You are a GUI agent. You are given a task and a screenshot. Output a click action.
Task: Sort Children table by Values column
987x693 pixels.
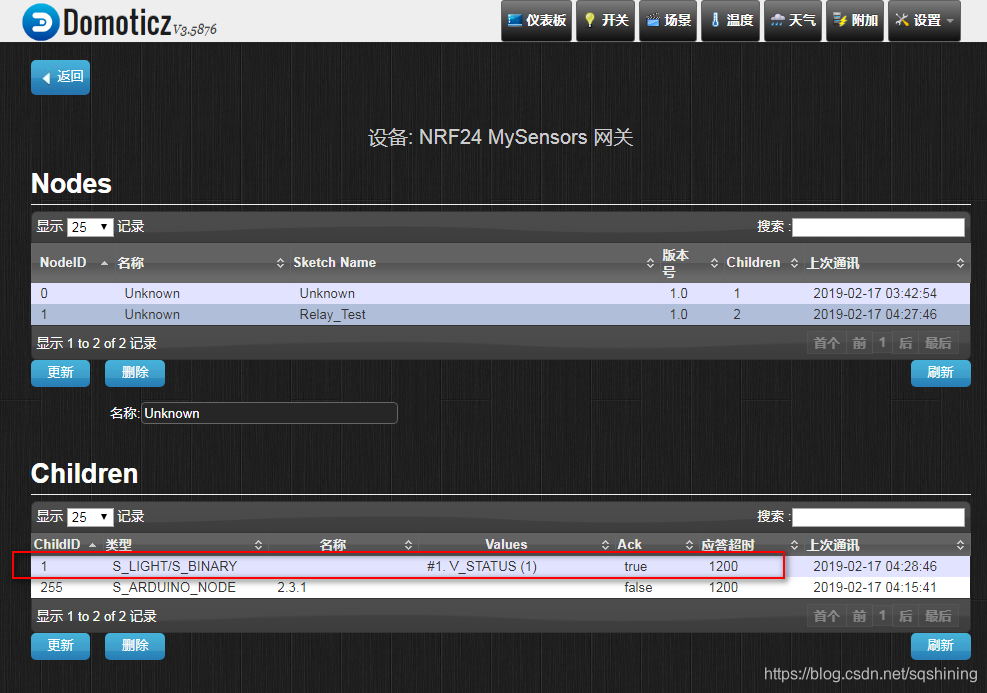click(x=516, y=544)
